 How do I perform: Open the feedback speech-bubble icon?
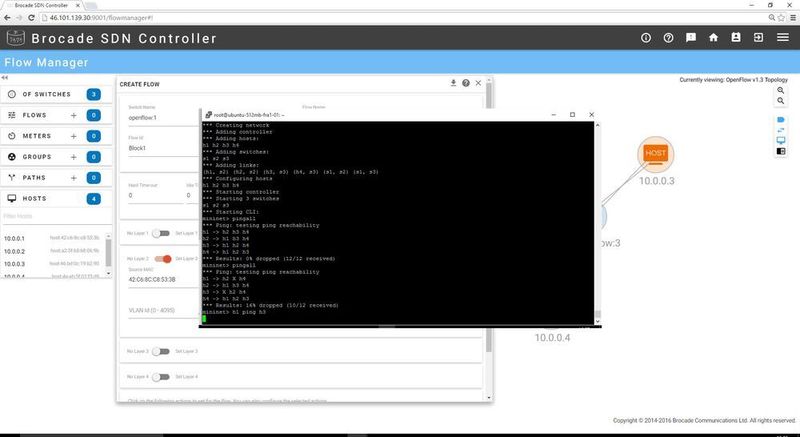click(691, 38)
